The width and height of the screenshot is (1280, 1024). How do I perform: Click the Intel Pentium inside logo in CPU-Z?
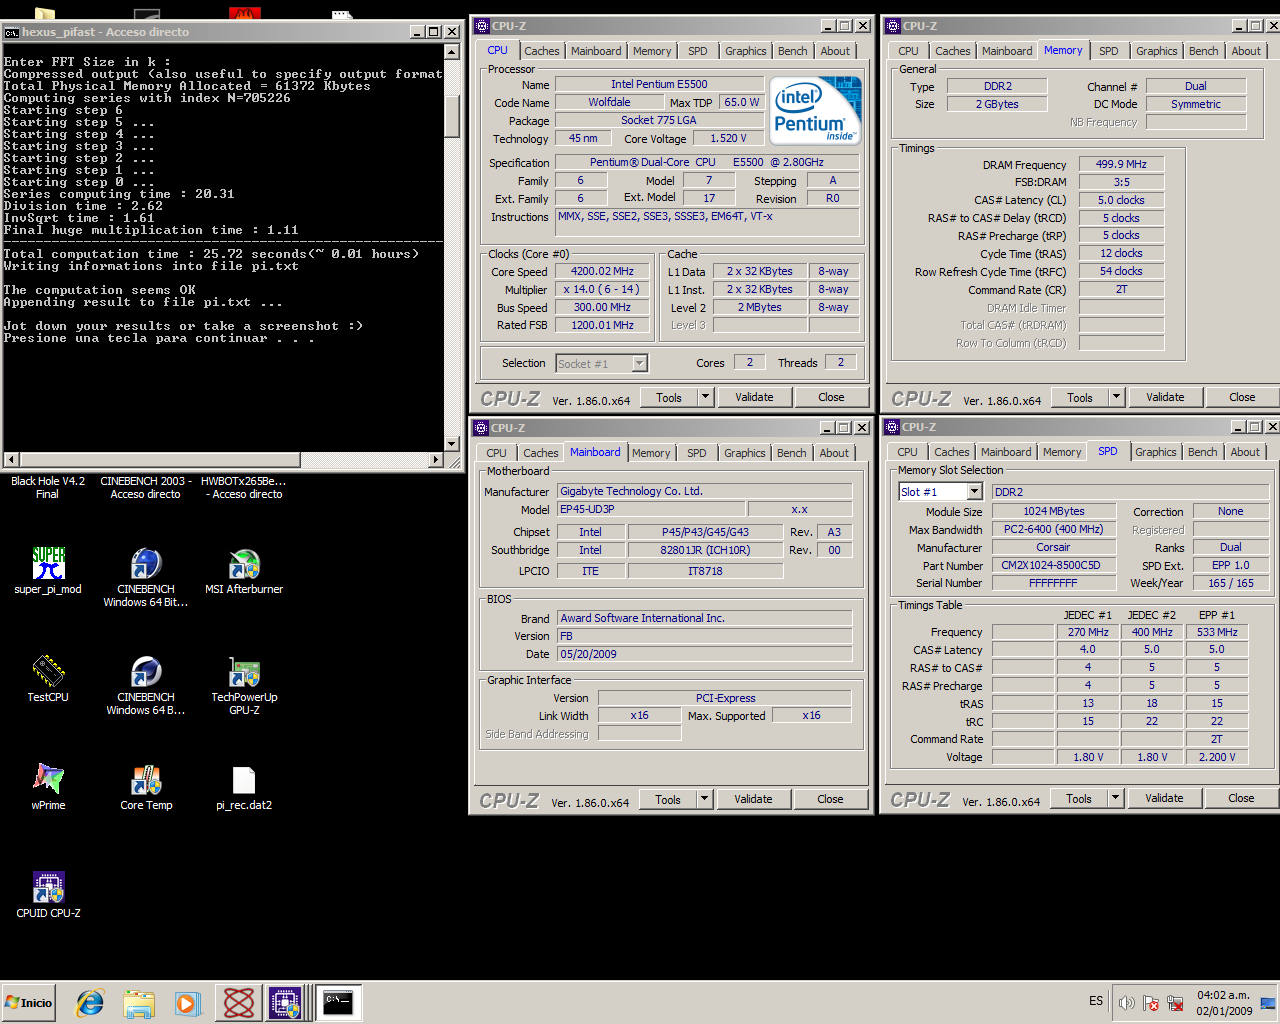tap(815, 110)
